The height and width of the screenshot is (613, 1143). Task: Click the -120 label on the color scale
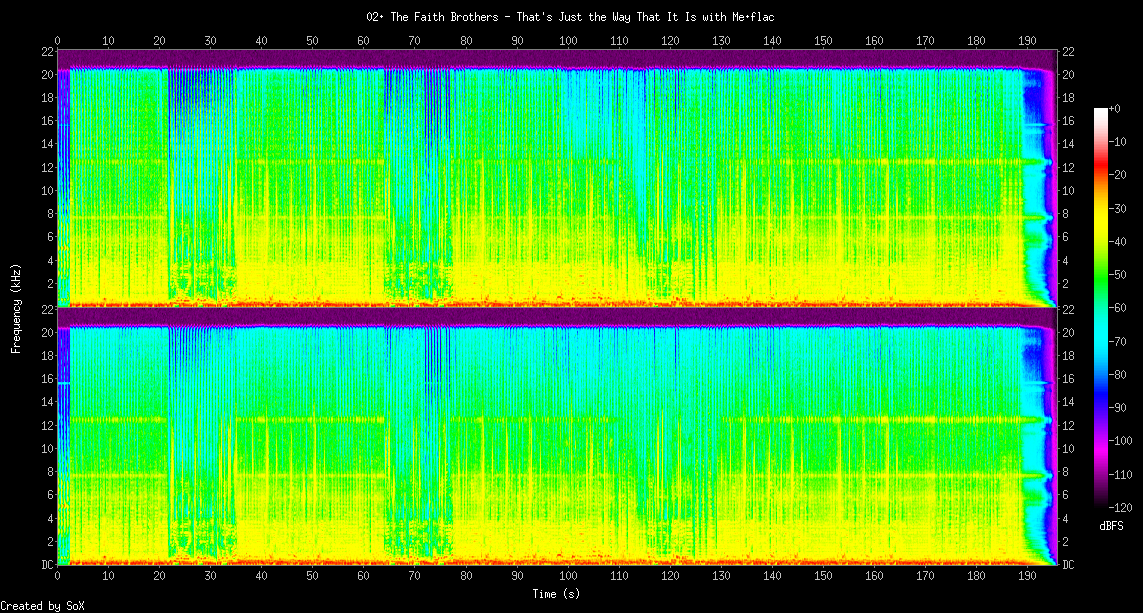pyautogui.click(x=1122, y=508)
